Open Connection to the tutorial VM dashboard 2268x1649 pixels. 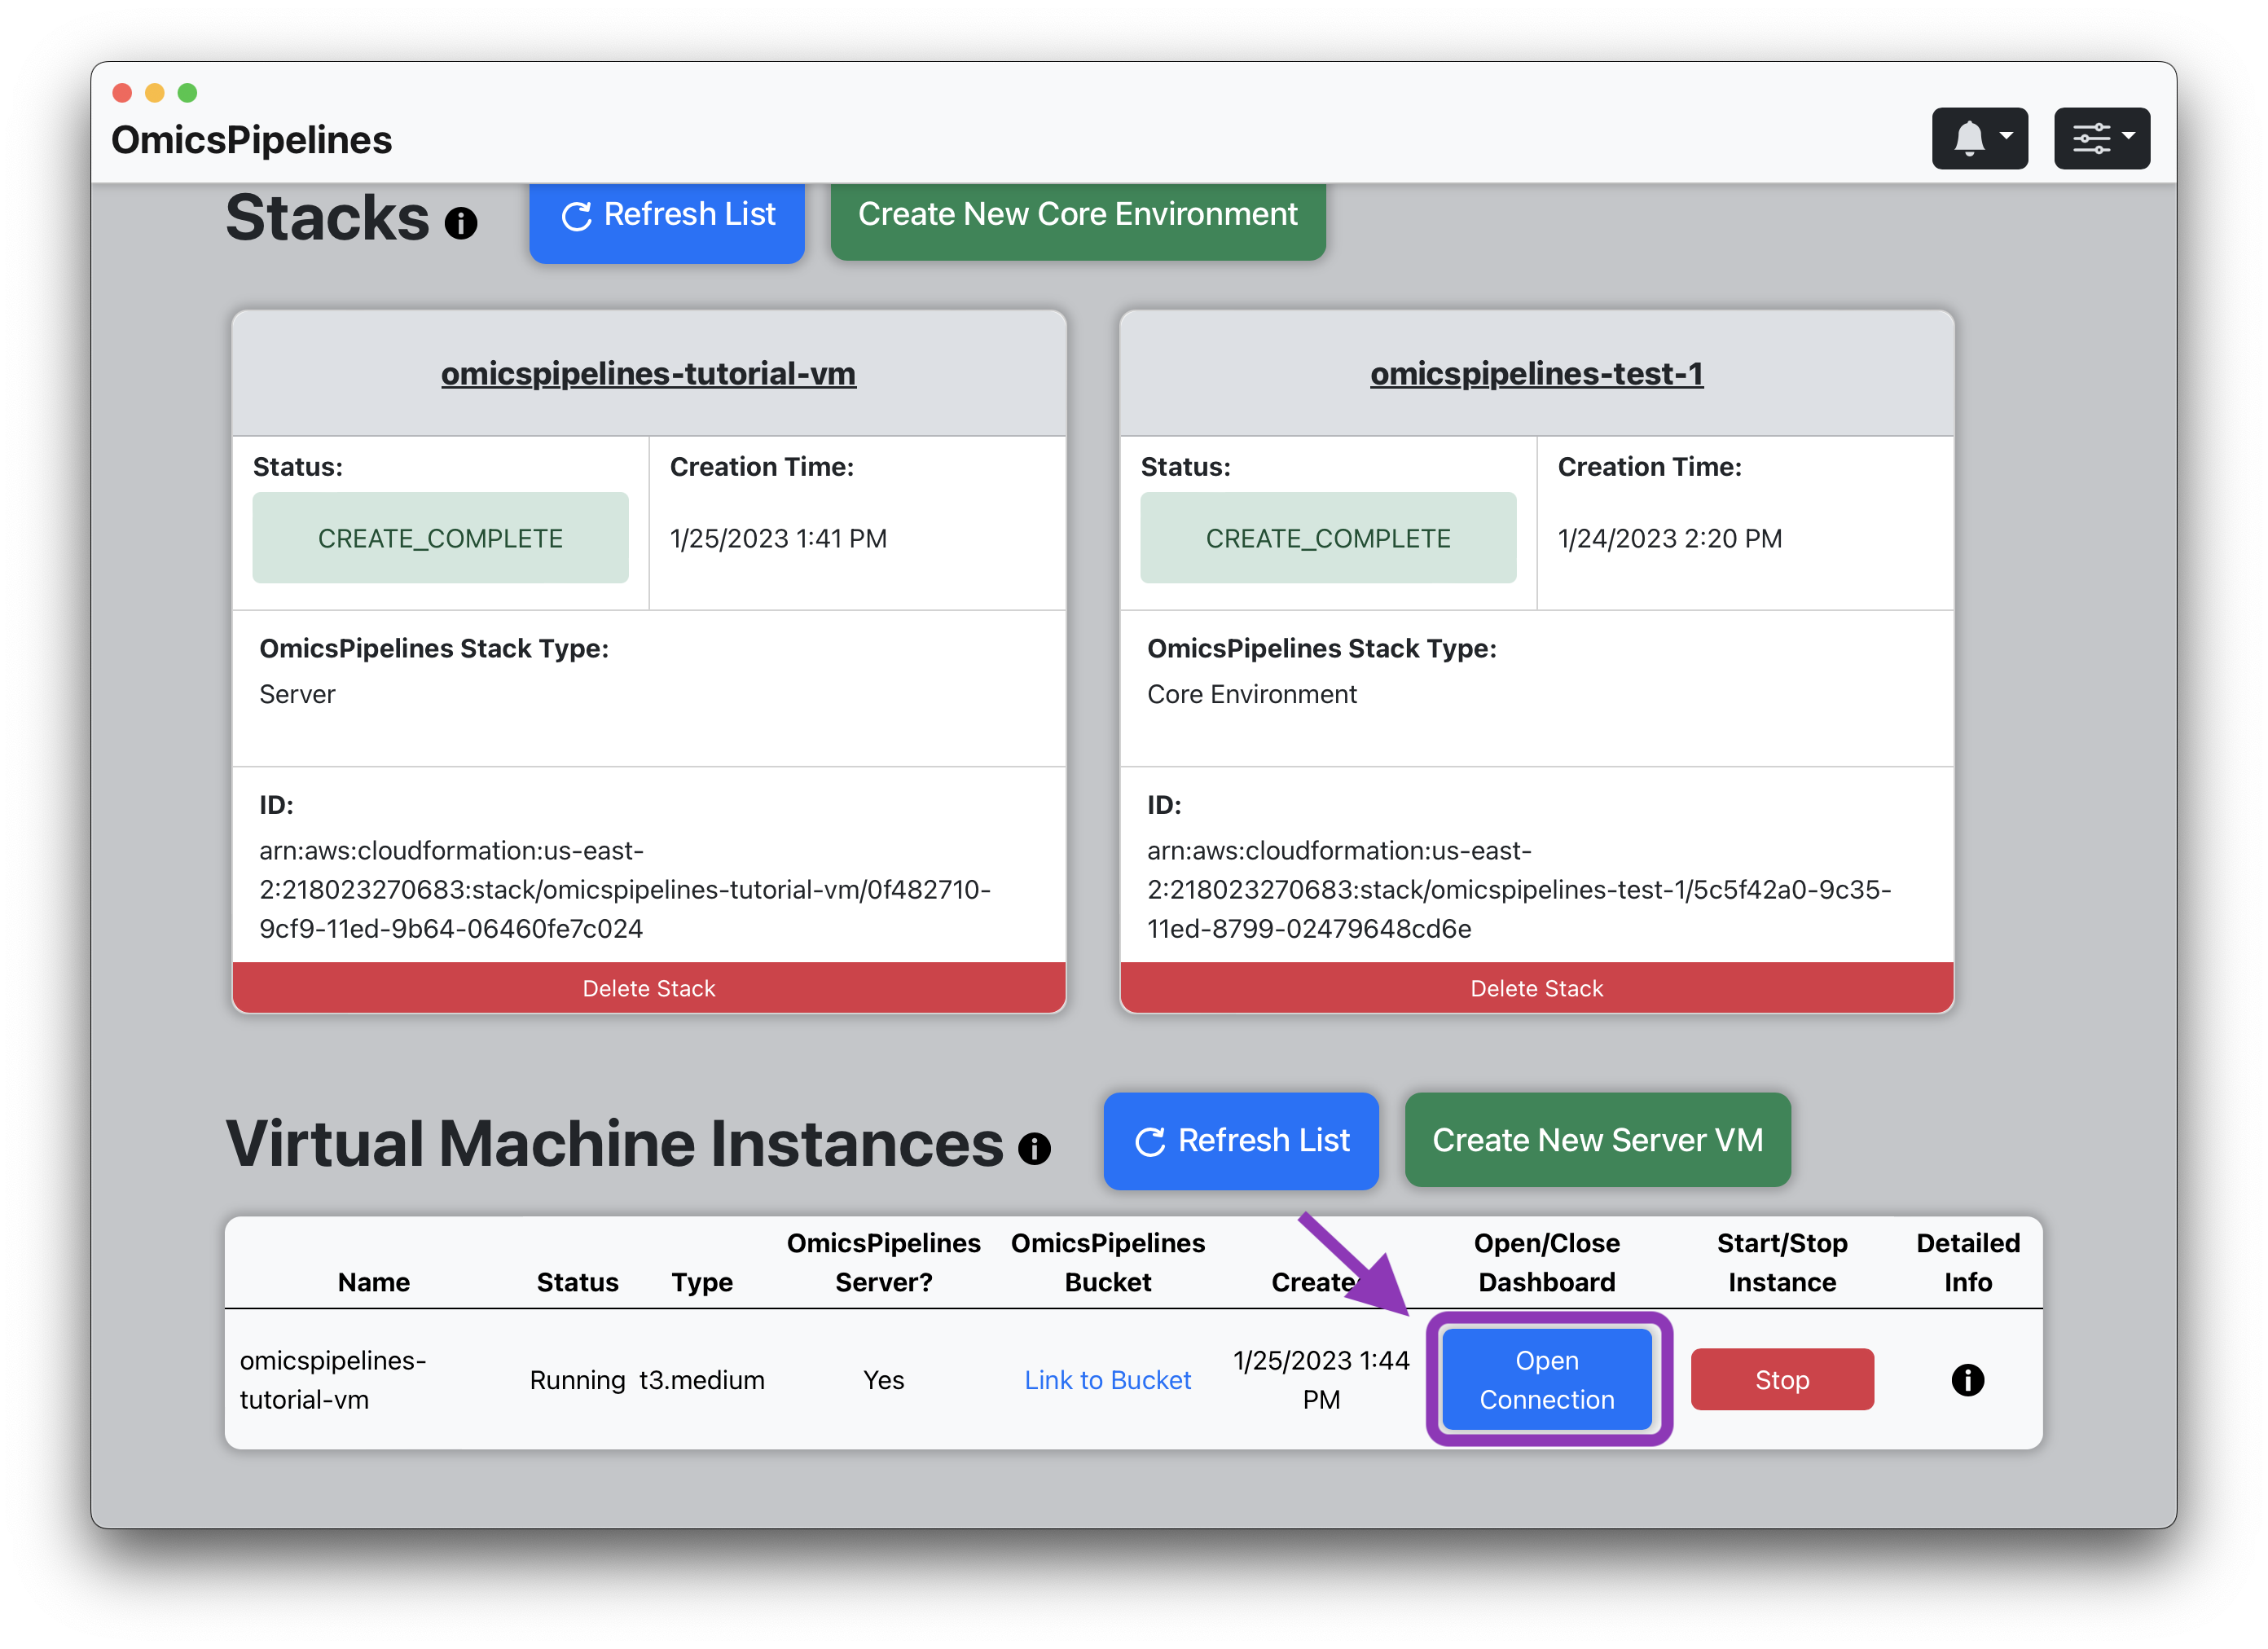tap(1547, 1380)
